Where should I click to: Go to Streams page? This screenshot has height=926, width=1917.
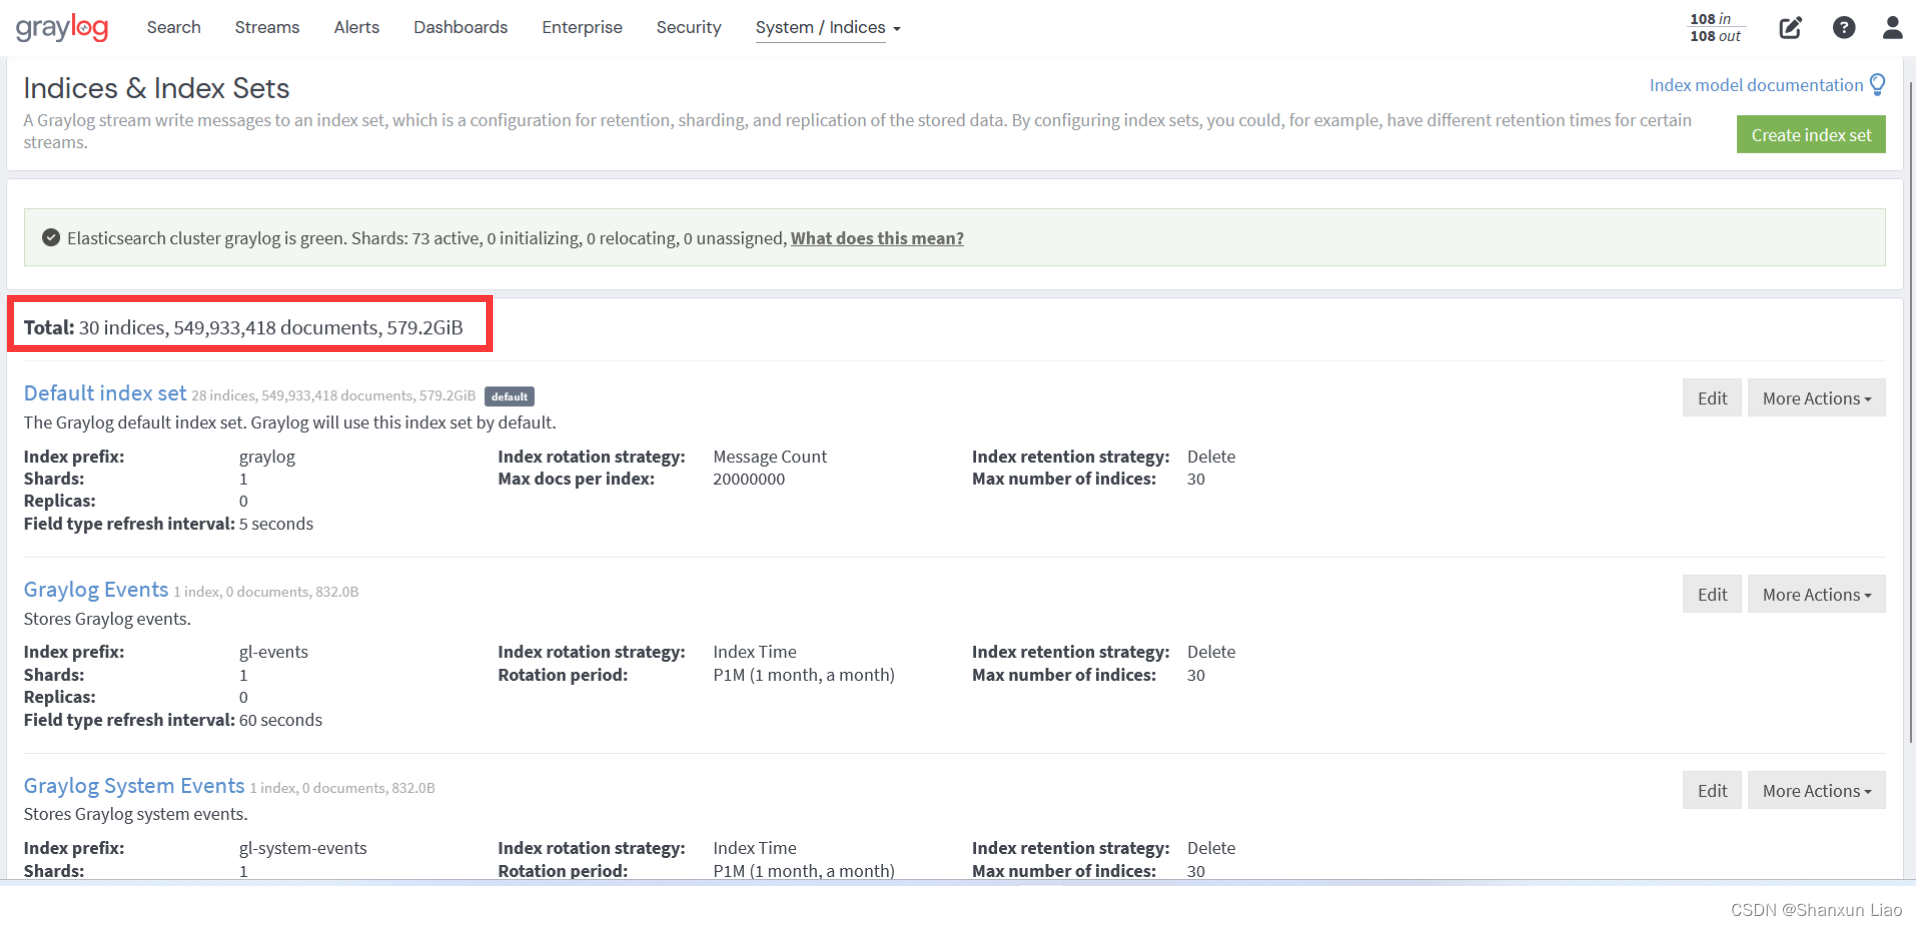point(267,27)
